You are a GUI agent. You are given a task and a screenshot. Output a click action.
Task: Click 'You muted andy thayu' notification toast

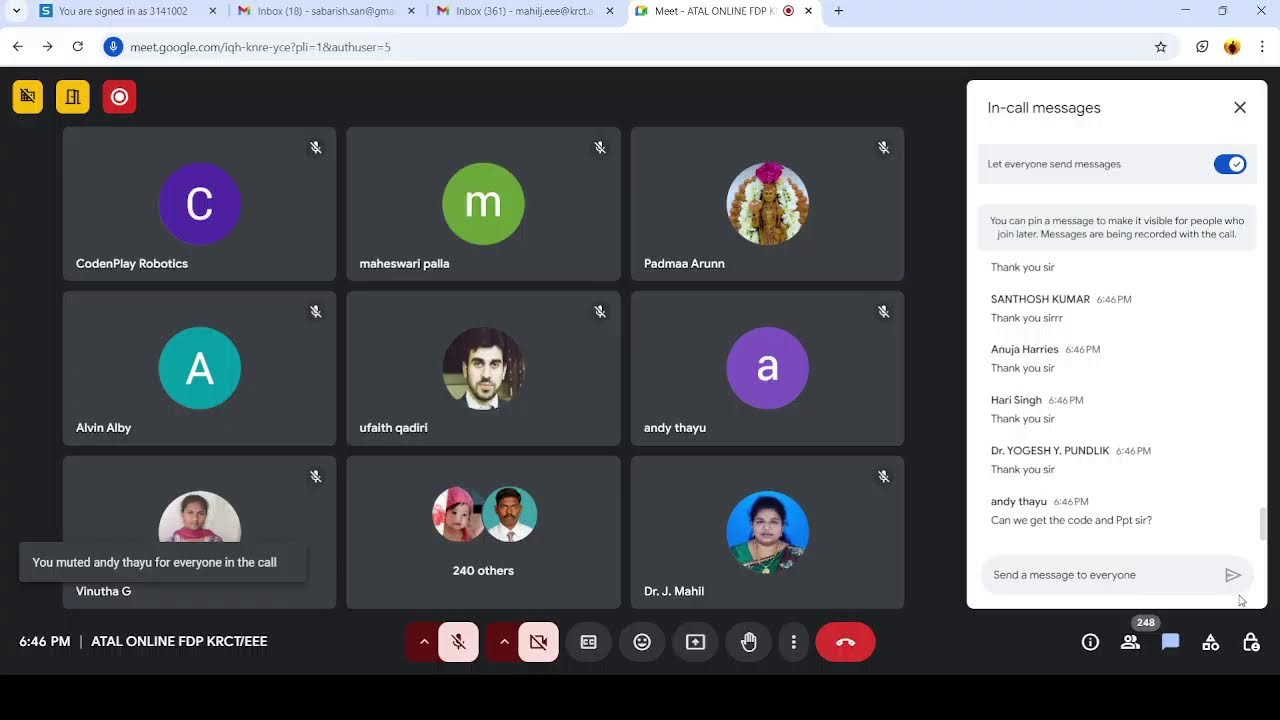tap(163, 562)
